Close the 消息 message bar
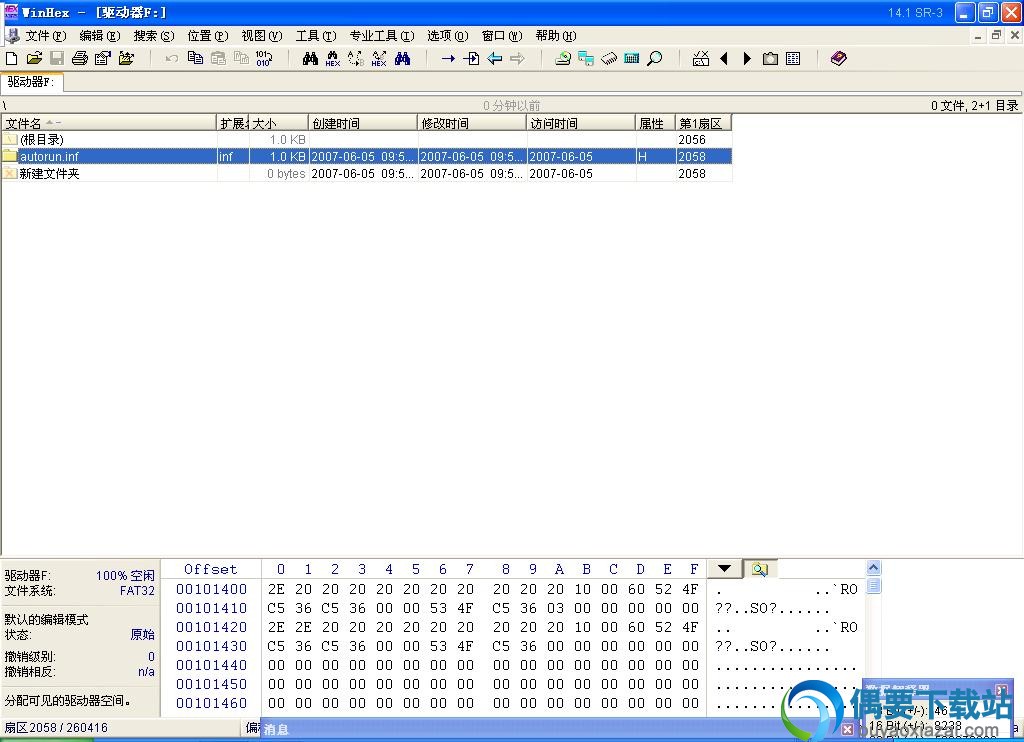Image resolution: width=1024 pixels, height=742 pixels. pyautogui.click(x=847, y=730)
